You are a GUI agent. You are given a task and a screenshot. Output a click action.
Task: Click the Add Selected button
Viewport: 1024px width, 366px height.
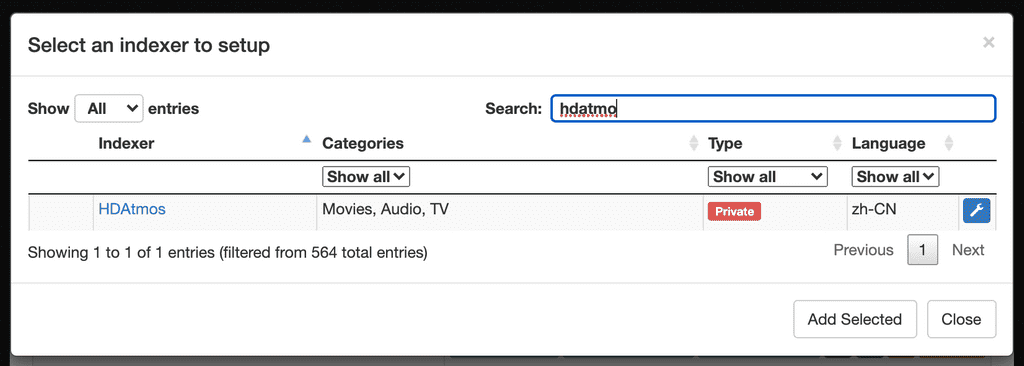[855, 319]
